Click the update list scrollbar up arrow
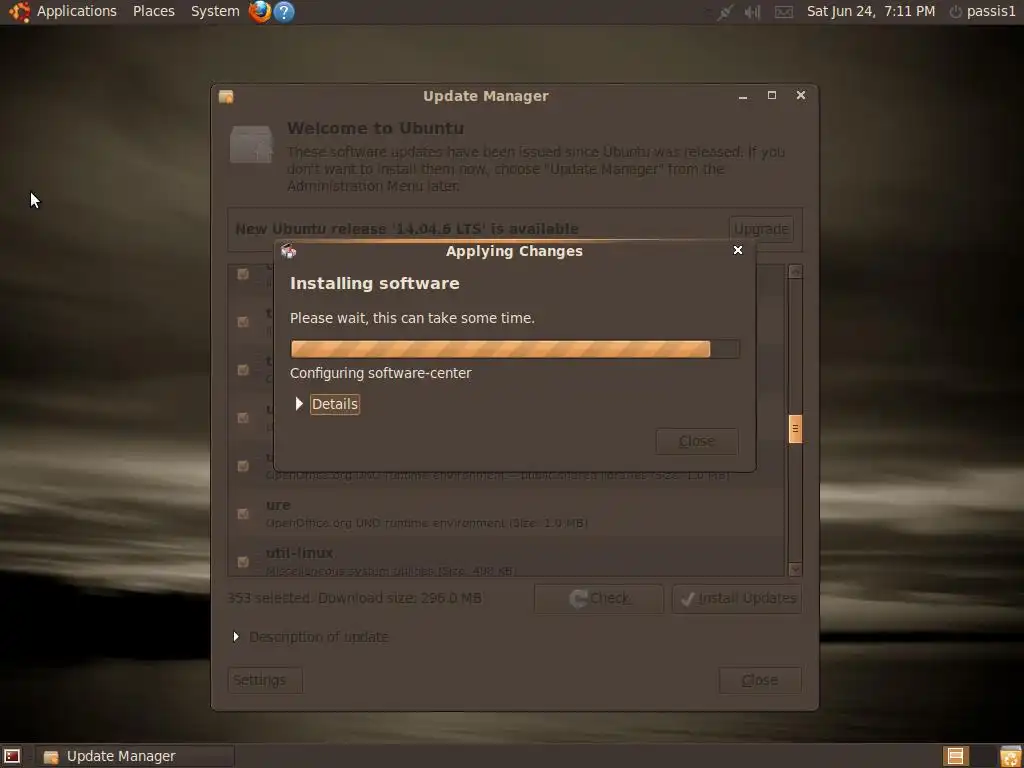 coord(795,272)
